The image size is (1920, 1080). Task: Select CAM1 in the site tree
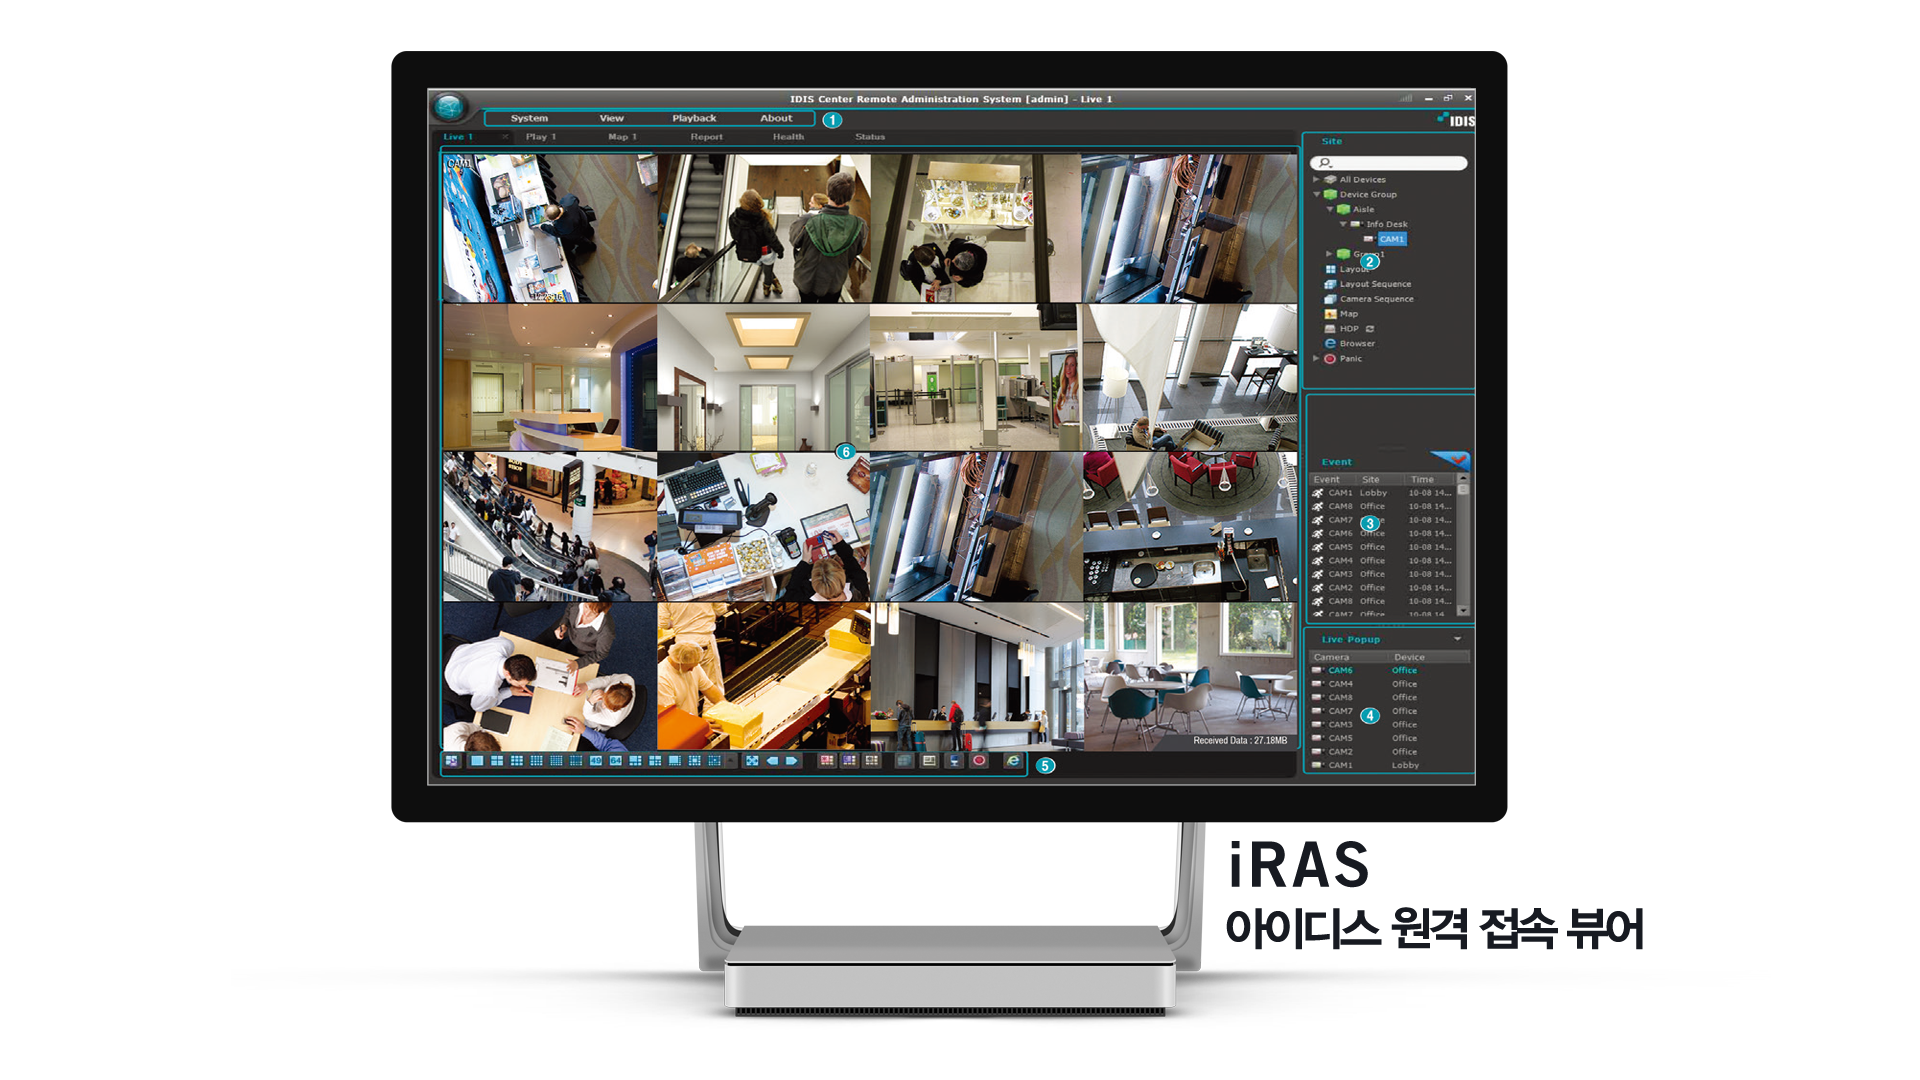tap(1391, 240)
